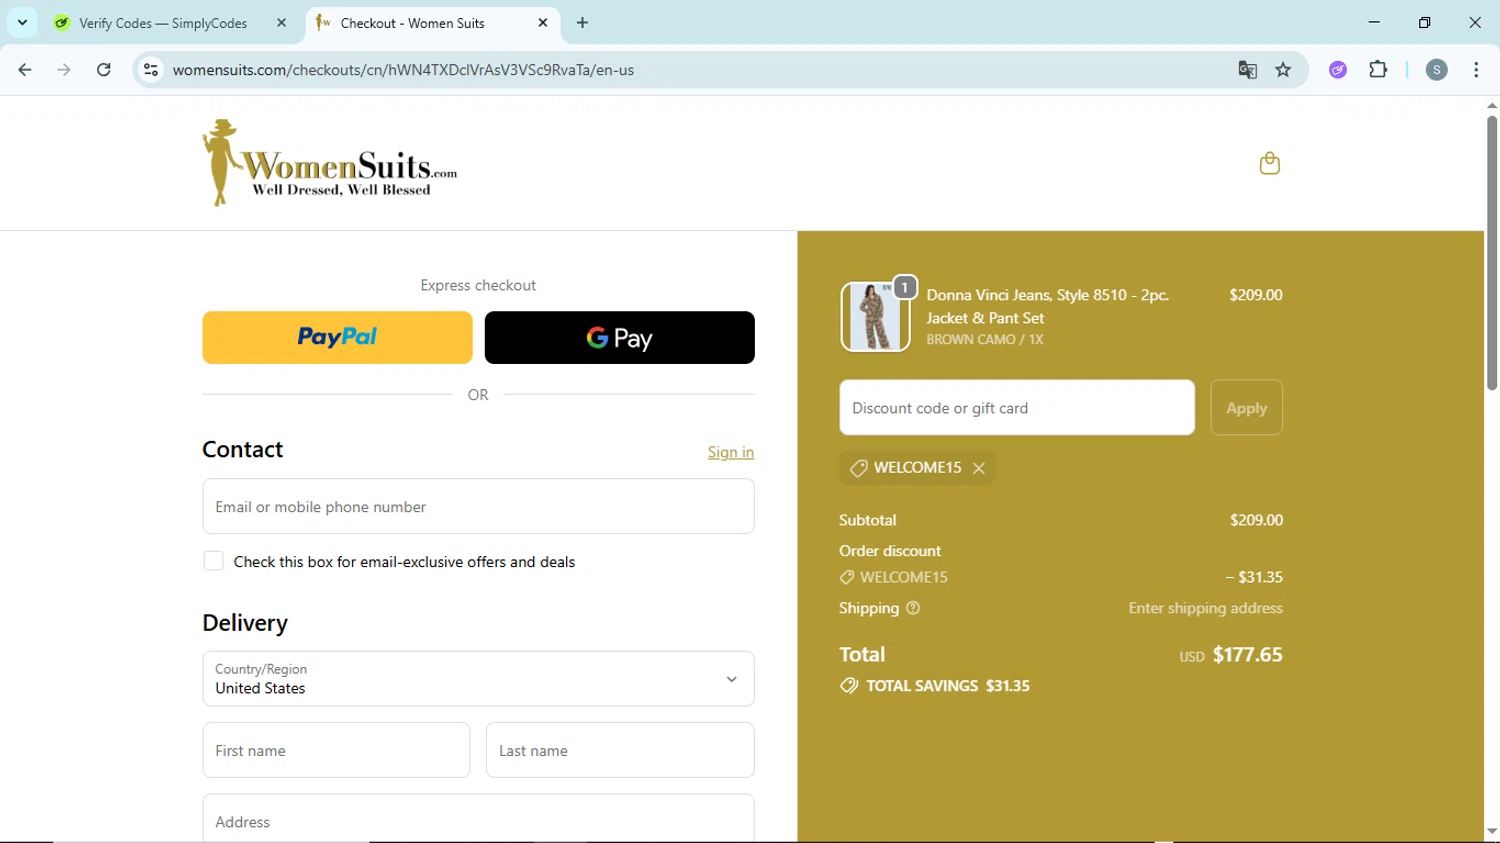This screenshot has width=1500, height=843.
Task: Click the Express checkout heading
Action: [478, 285]
